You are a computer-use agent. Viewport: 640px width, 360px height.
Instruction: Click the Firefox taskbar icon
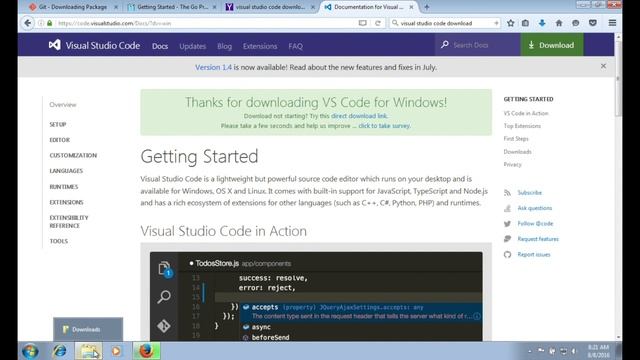pos(146,351)
